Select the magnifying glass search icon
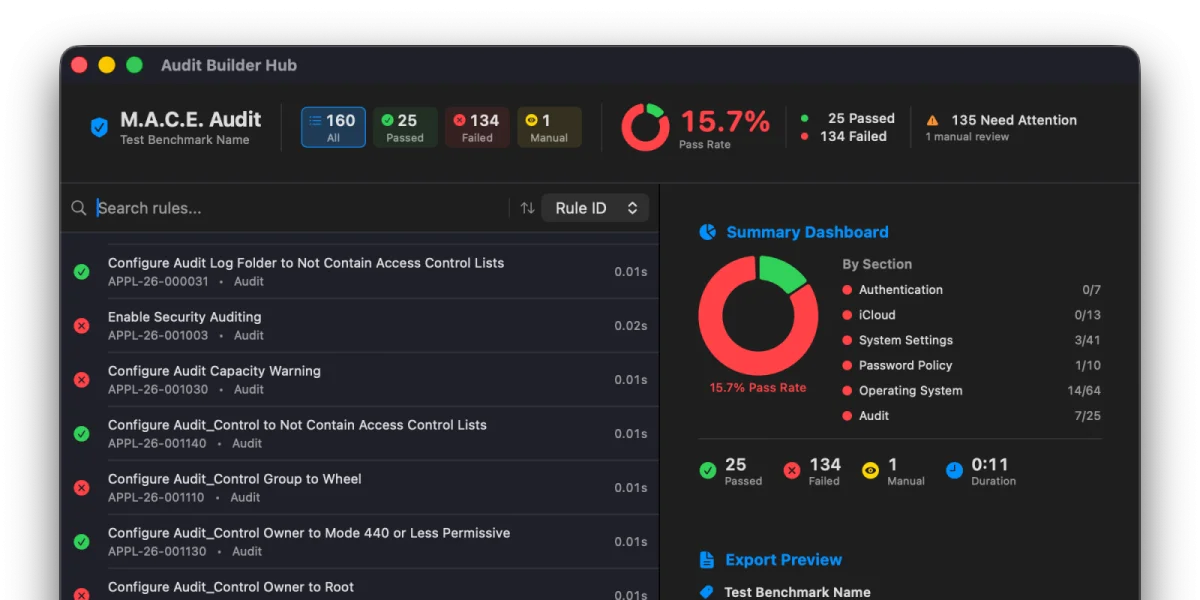Image resolution: width=1200 pixels, height=600 pixels. click(78, 208)
